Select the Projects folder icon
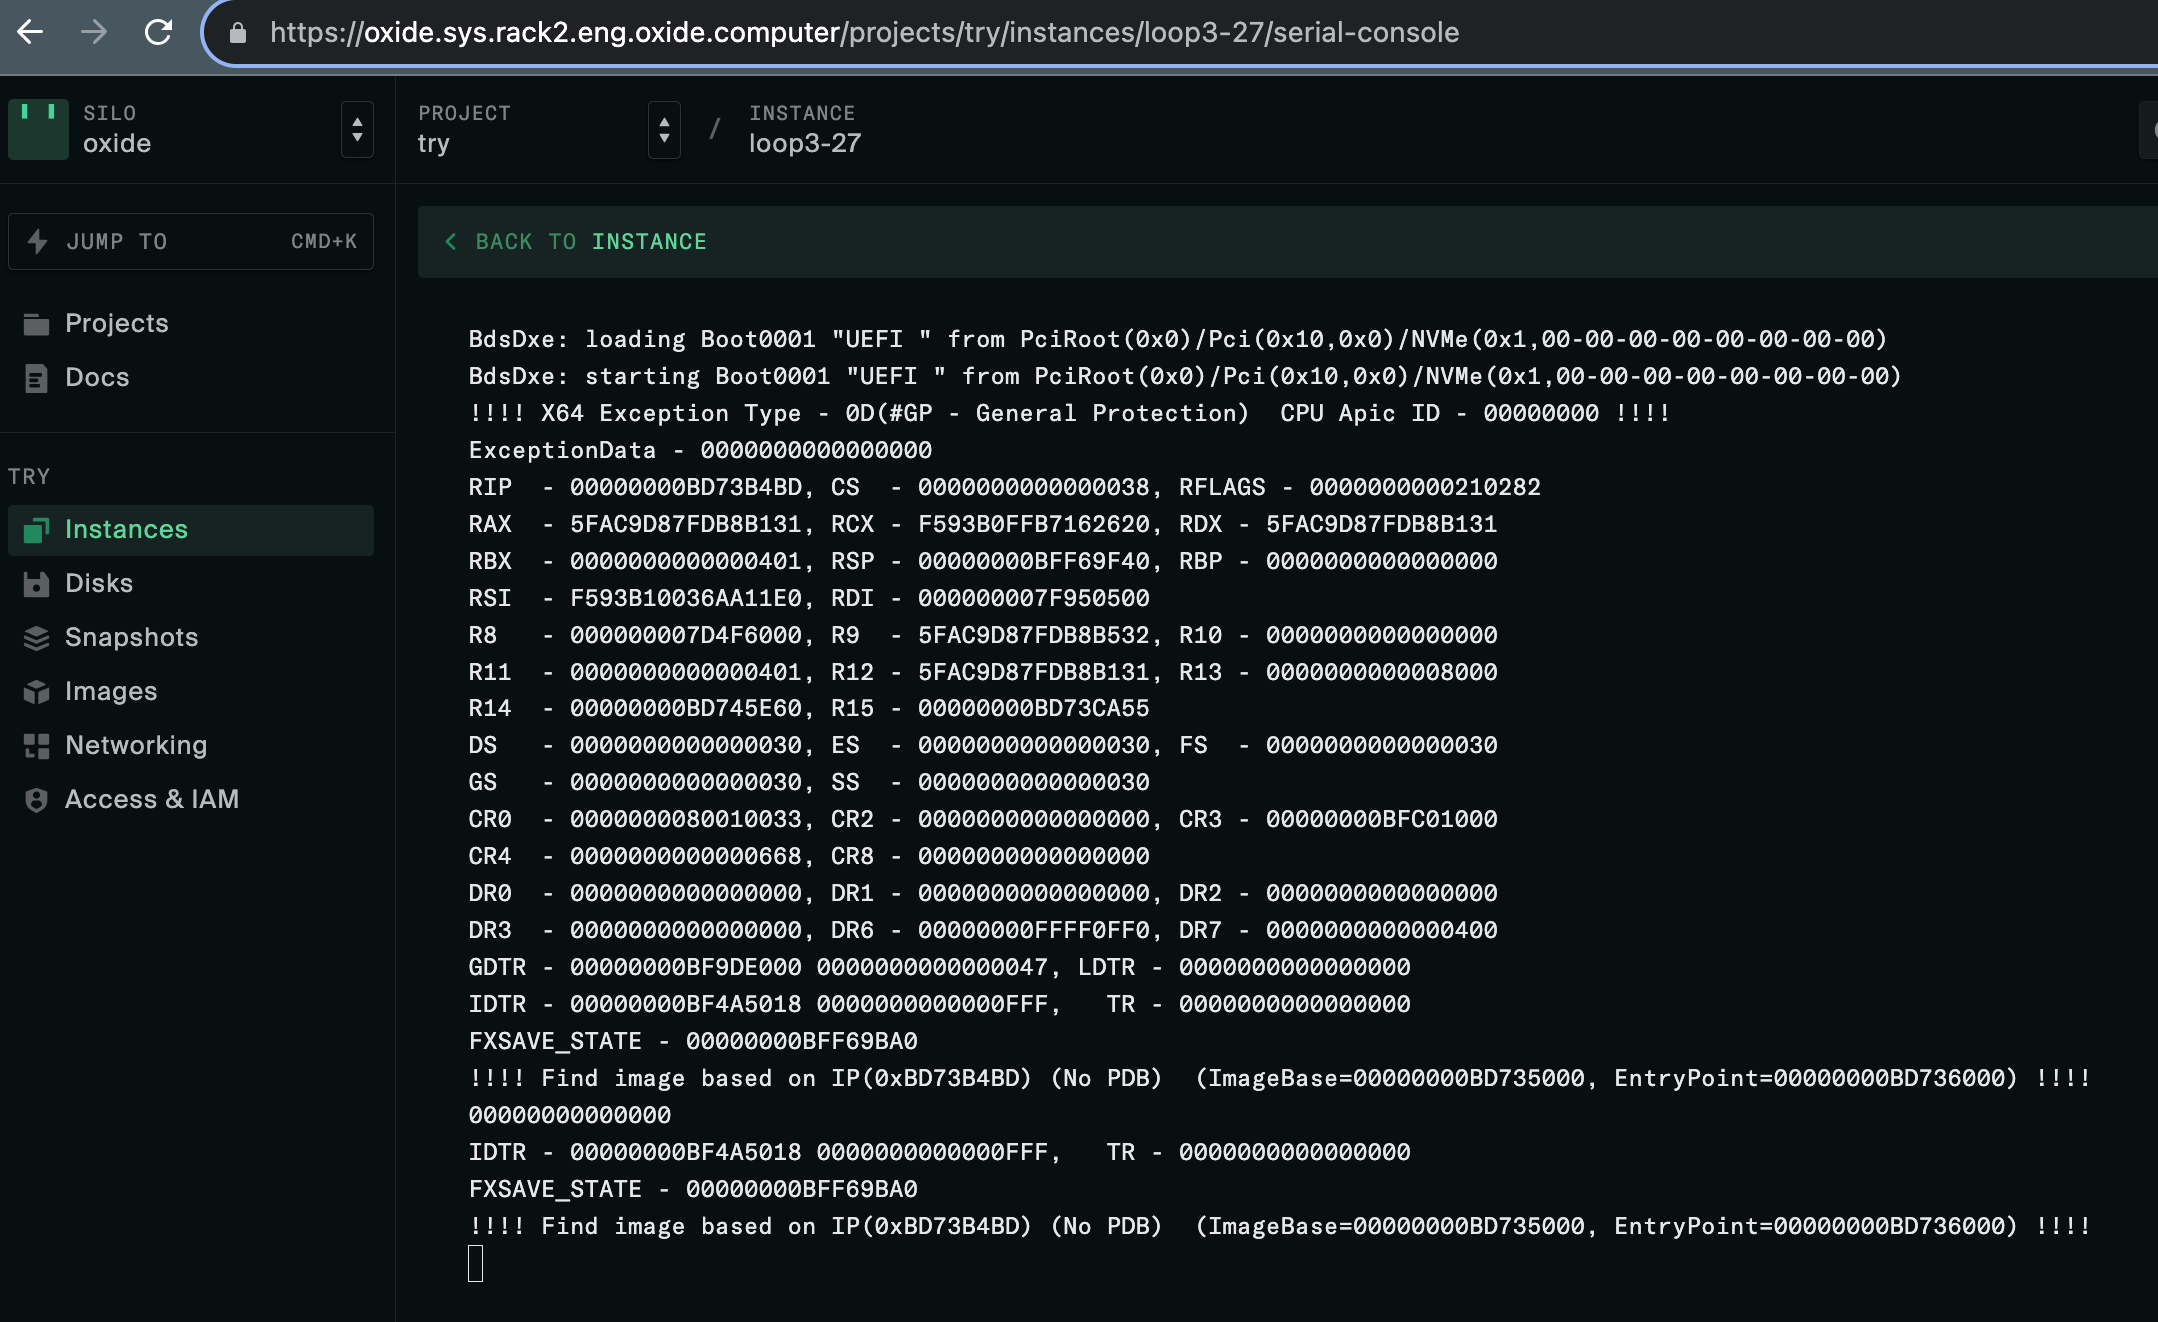This screenshot has width=2158, height=1322. point(36,323)
